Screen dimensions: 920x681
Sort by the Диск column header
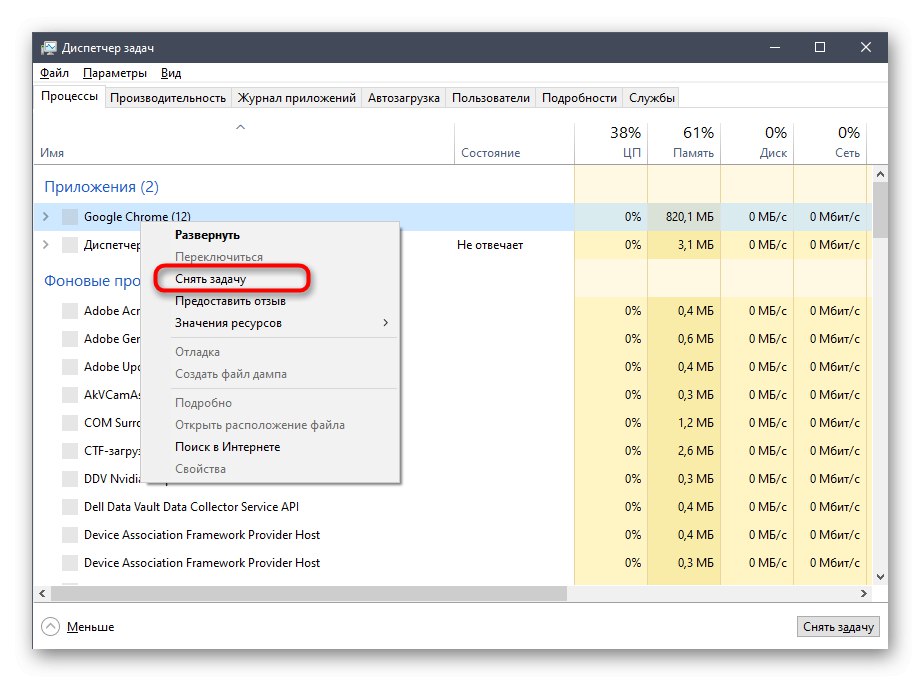pyautogui.click(x=757, y=143)
